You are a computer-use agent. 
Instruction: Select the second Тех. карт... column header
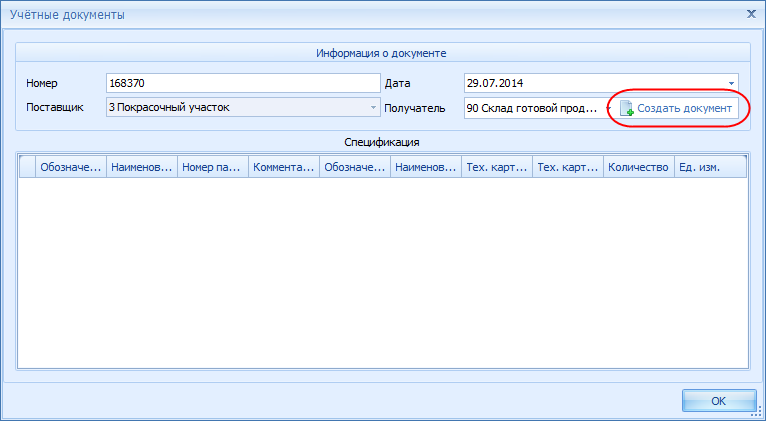coord(568,168)
